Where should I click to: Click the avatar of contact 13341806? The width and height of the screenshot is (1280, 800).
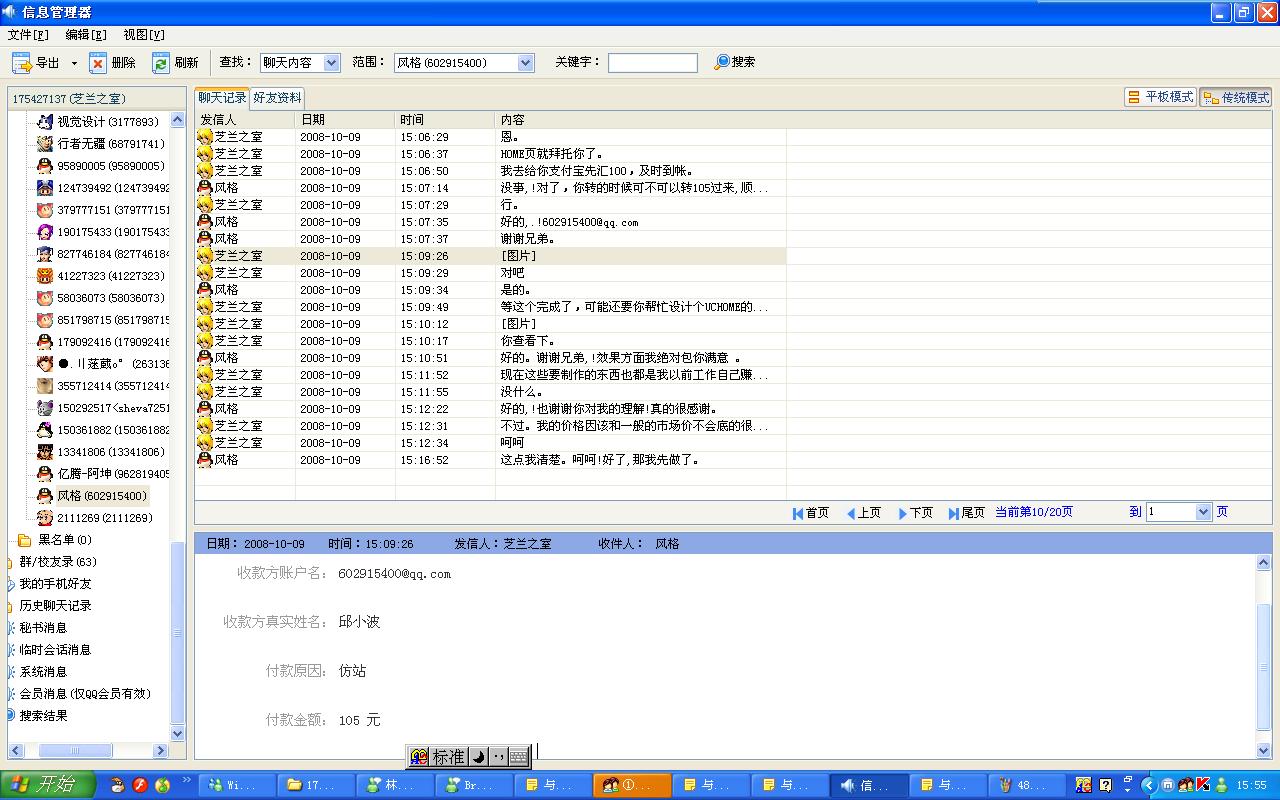44,452
